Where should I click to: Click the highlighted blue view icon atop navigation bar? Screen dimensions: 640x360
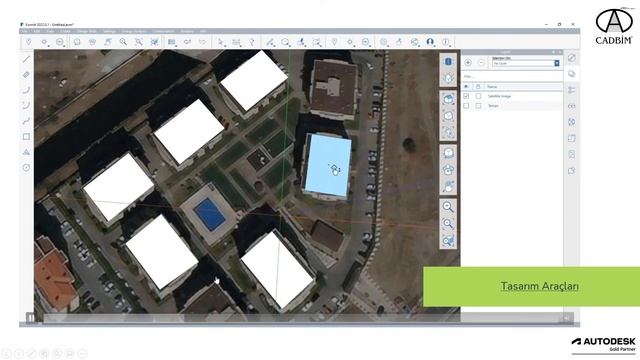tap(448, 61)
